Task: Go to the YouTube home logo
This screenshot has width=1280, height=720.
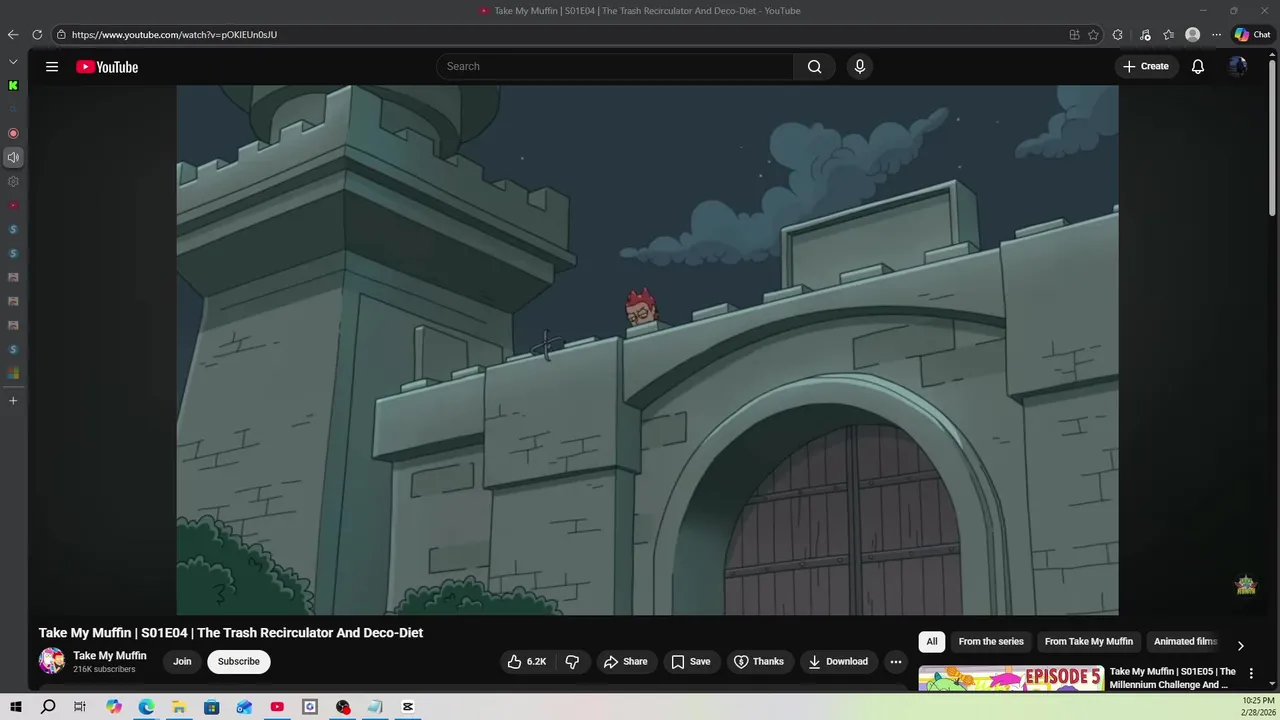Action: pos(107,67)
